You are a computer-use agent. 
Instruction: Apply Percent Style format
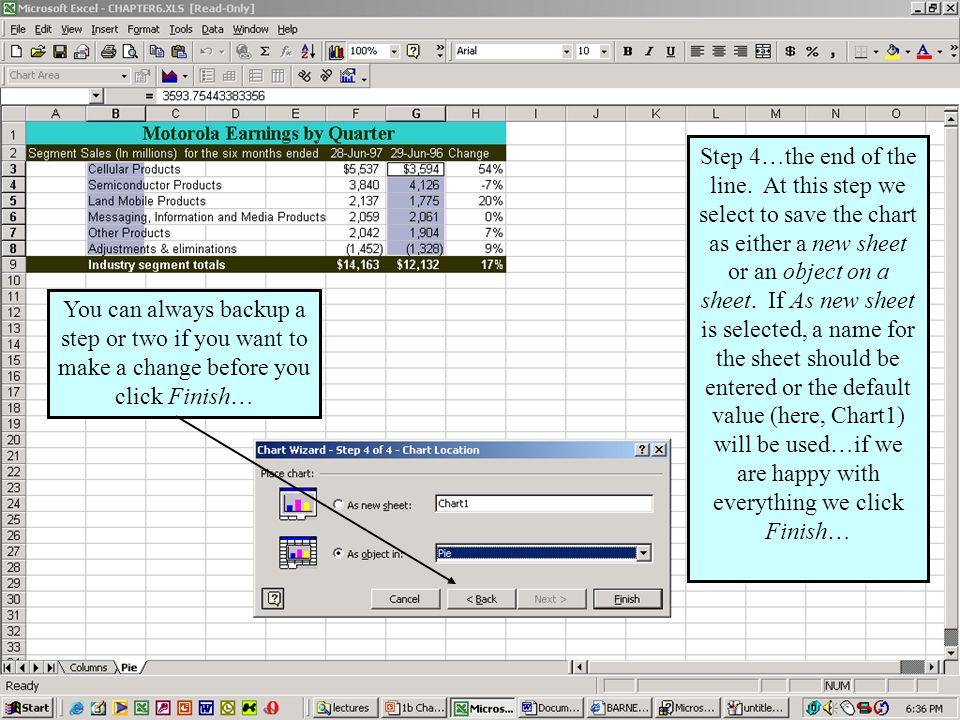[x=812, y=51]
